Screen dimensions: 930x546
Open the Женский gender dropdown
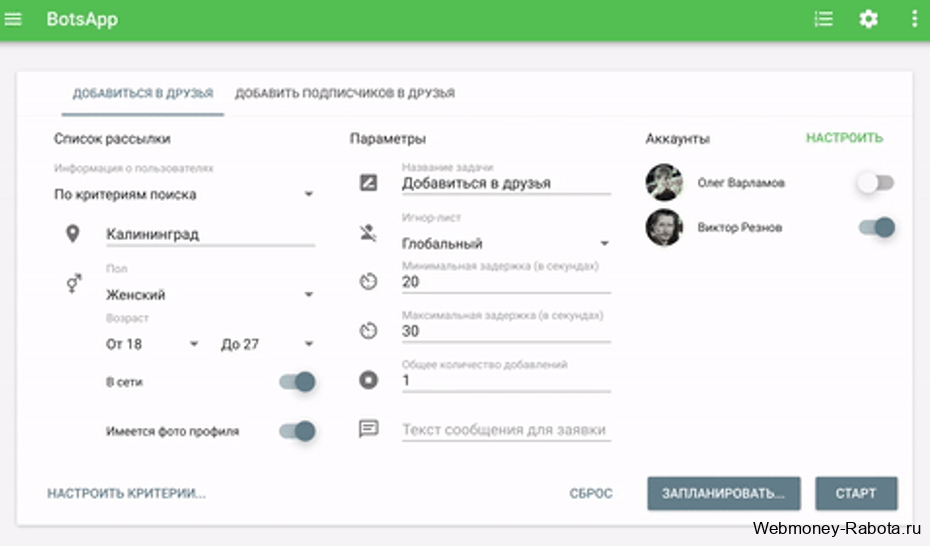click(x=210, y=295)
